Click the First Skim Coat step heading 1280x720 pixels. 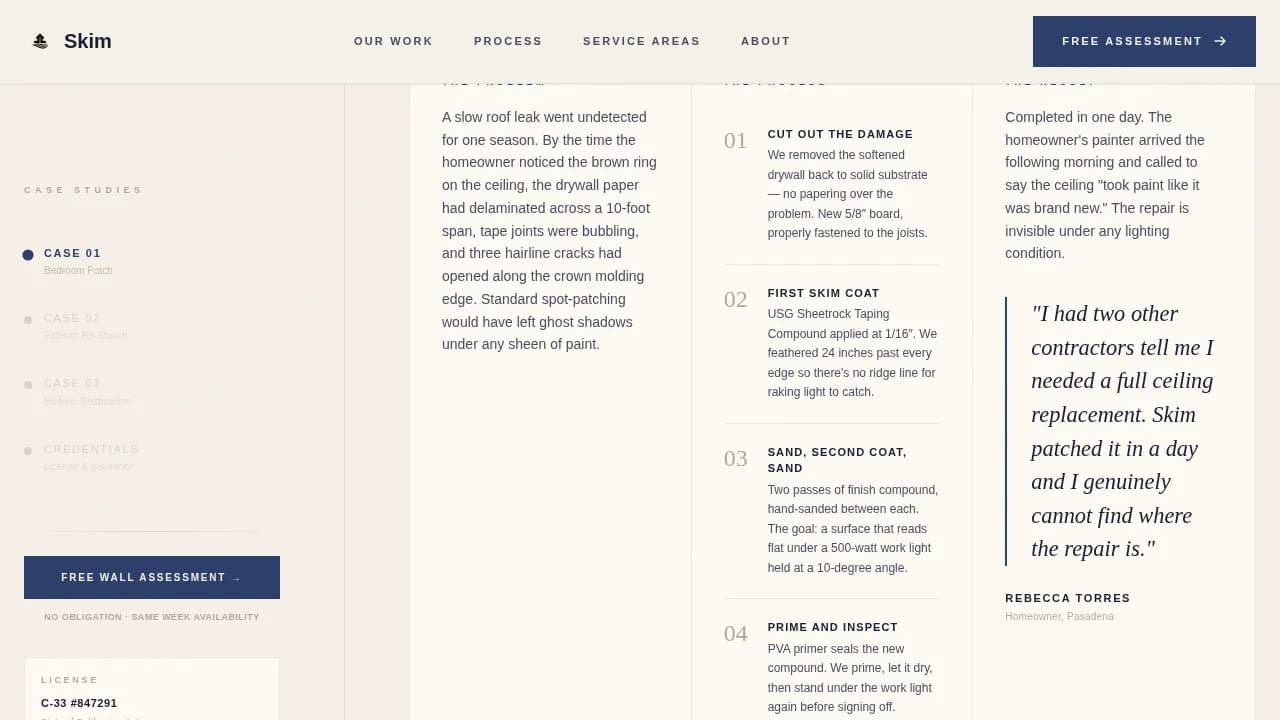(x=823, y=293)
